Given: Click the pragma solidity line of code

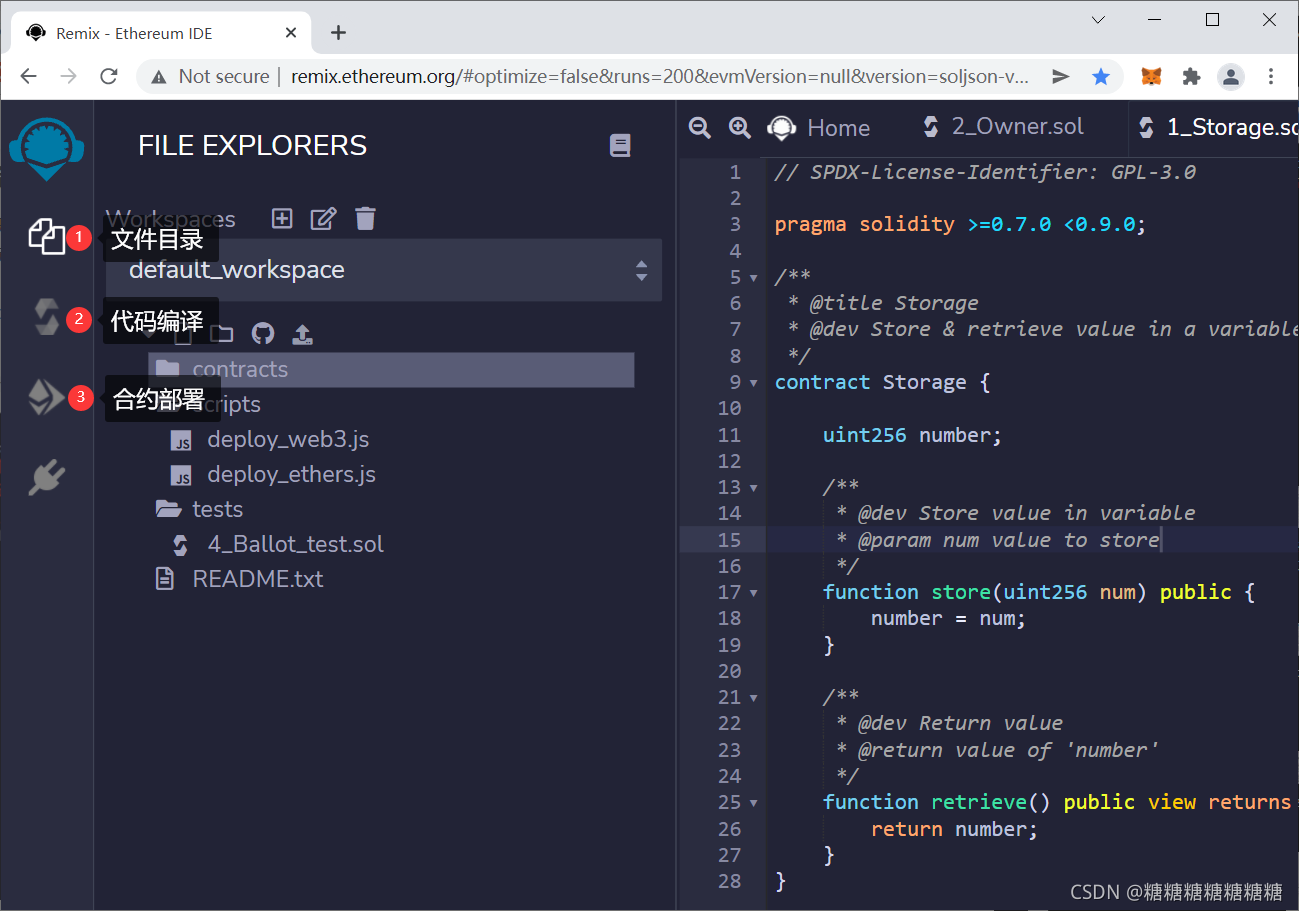Looking at the screenshot, I should point(960,224).
